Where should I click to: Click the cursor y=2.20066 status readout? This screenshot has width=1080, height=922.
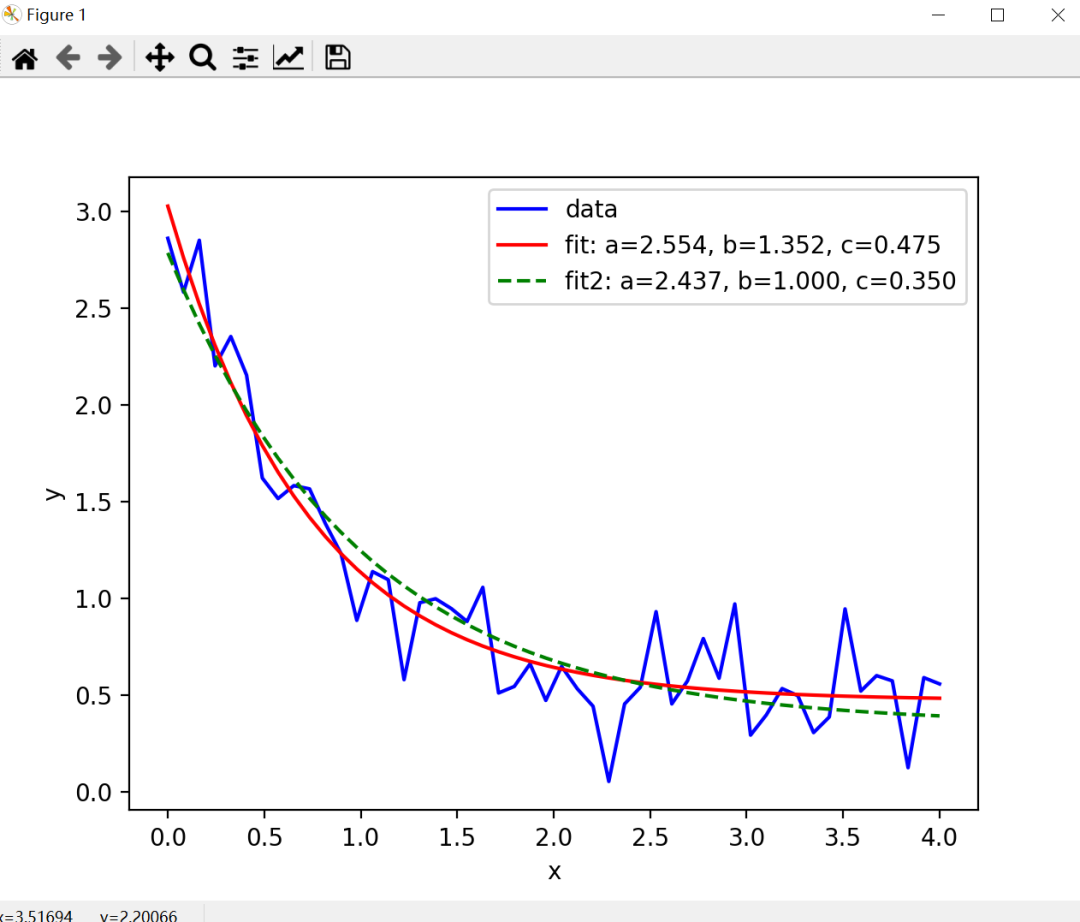tap(138, 916)
